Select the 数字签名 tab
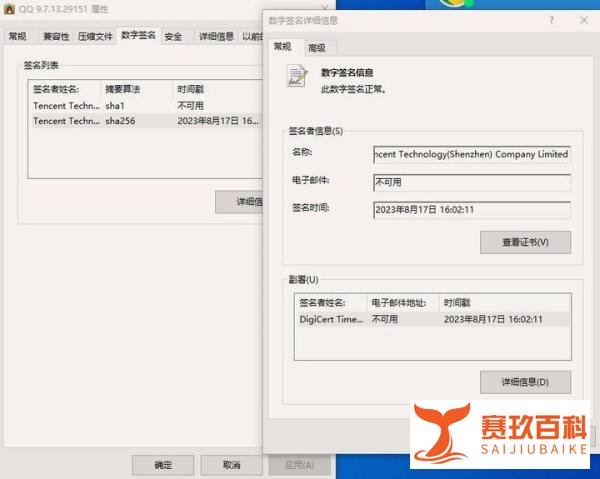The image size is (600, 479). [138, 35]
